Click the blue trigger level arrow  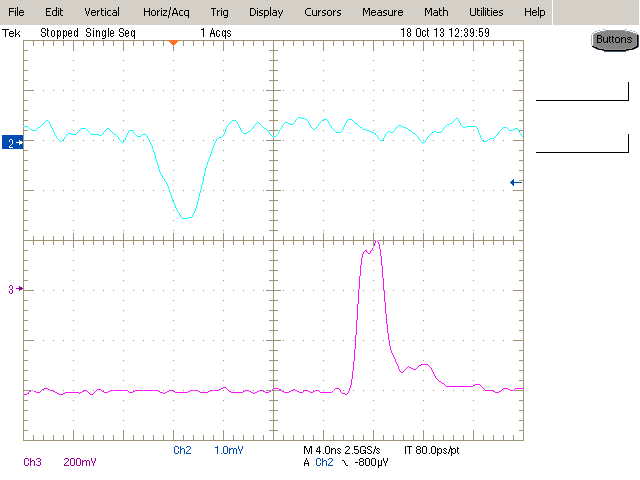coord(516,182)
